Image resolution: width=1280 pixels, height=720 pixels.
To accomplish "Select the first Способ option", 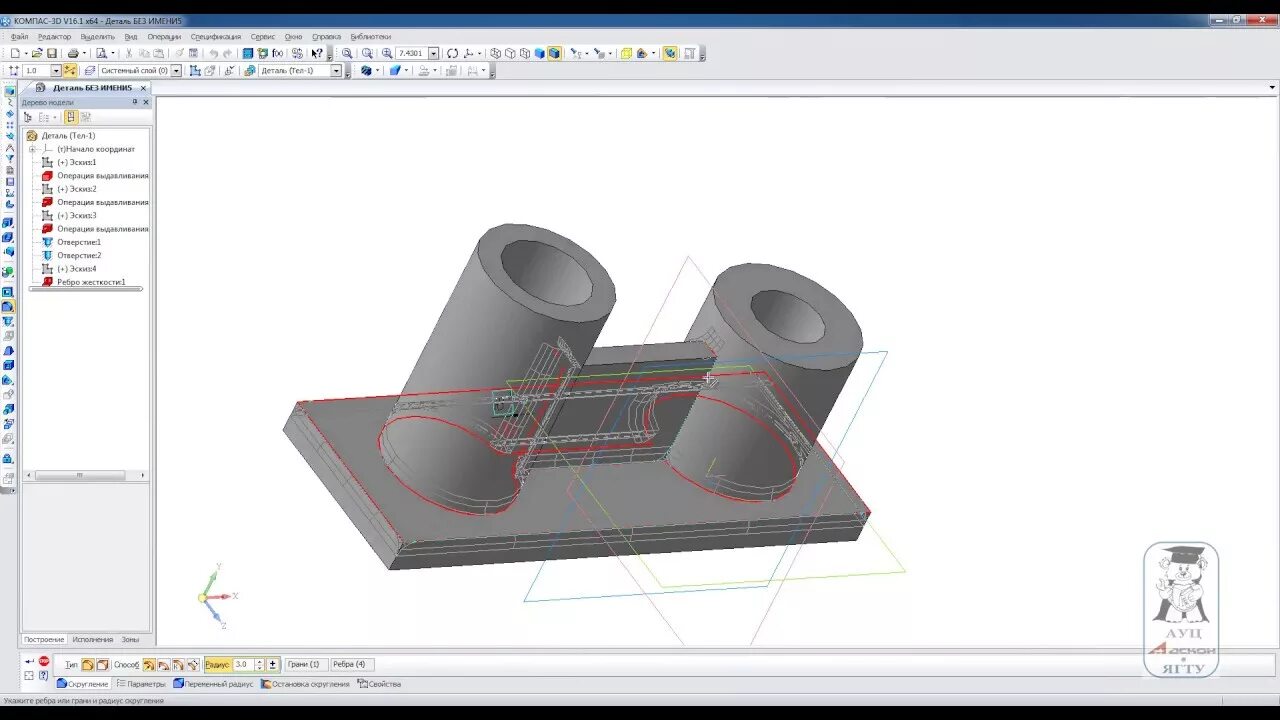I will [149, 664].
